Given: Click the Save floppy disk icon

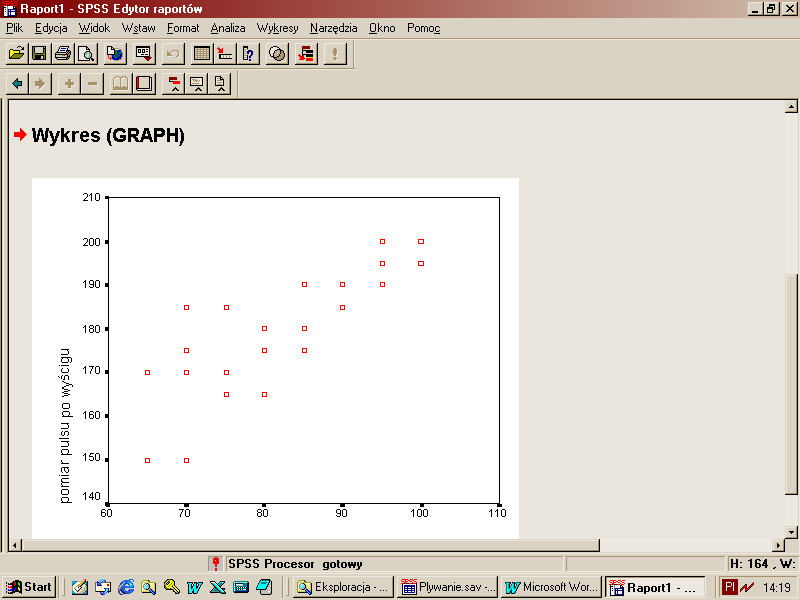Looking at the screenshot, I should point(39,53).
